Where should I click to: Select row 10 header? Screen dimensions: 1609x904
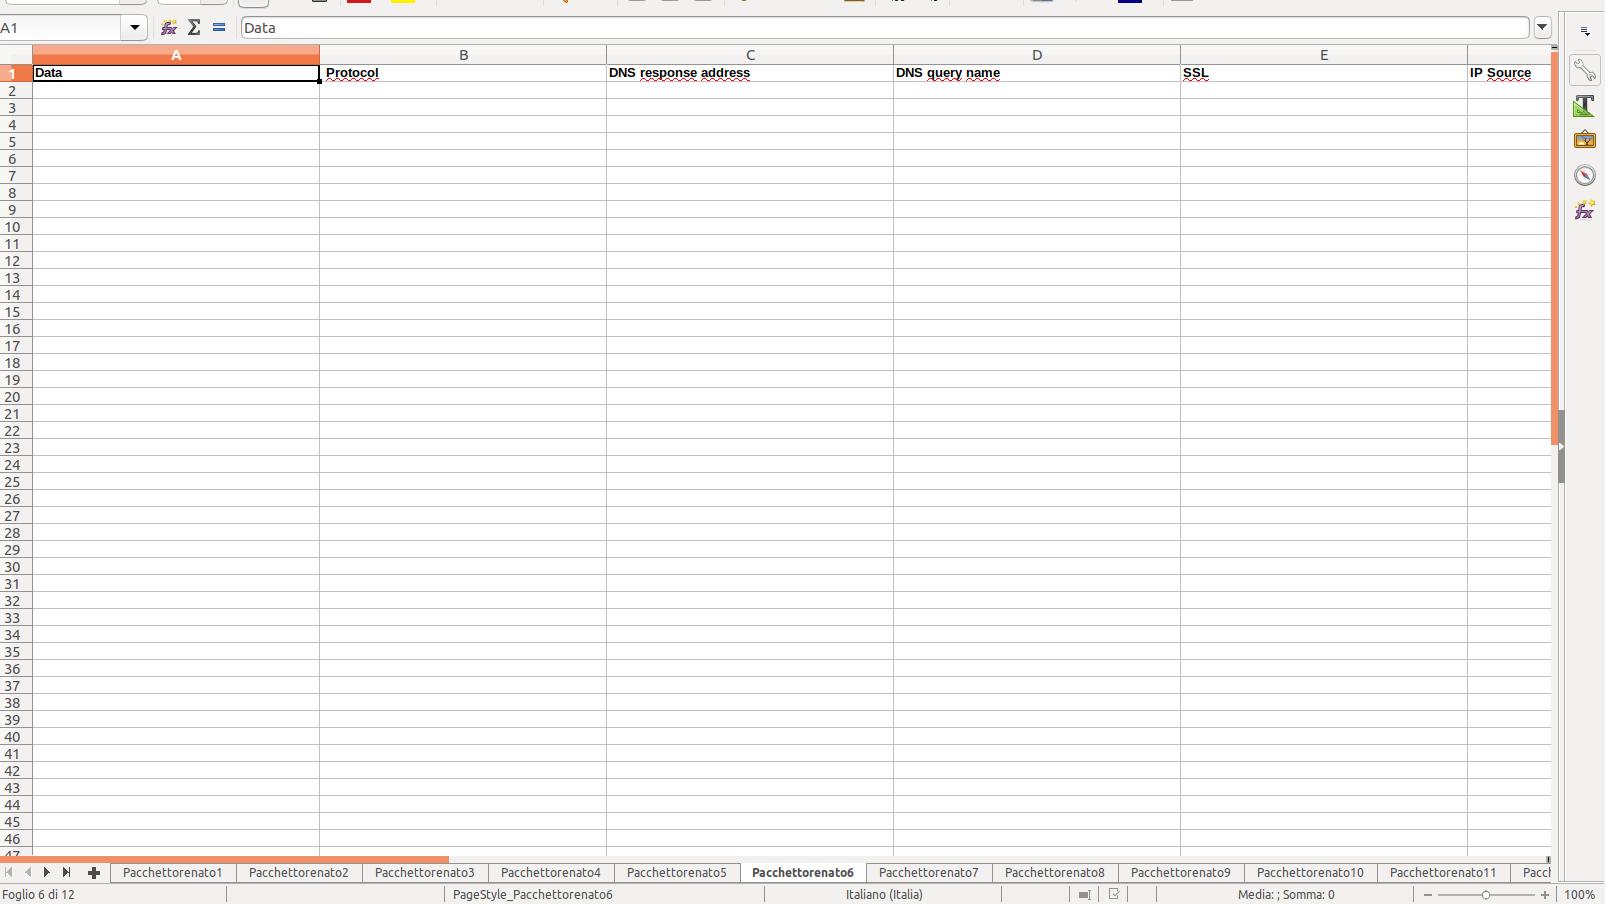tap(15, 227)
